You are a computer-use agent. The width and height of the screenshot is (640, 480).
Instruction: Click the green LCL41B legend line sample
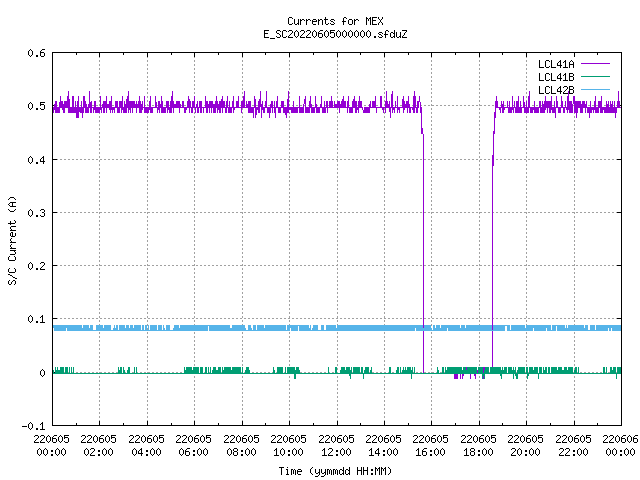pos(595,76)
